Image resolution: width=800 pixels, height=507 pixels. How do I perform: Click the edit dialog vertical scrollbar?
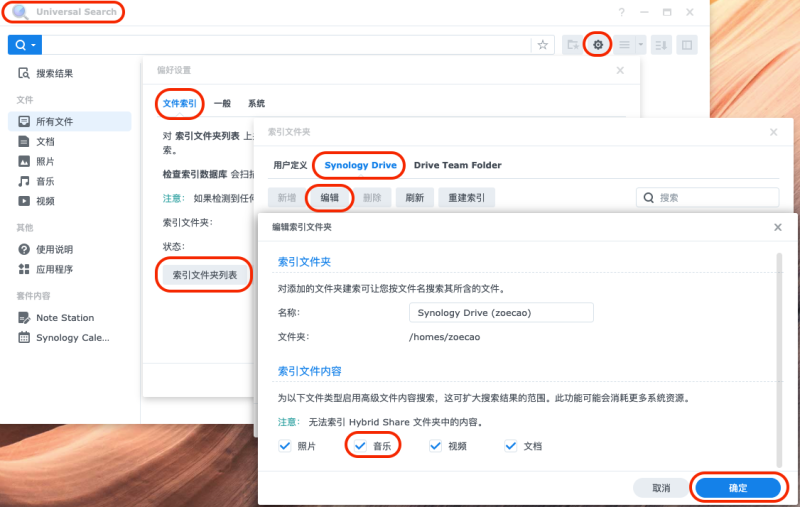click(x=779, y=360)
